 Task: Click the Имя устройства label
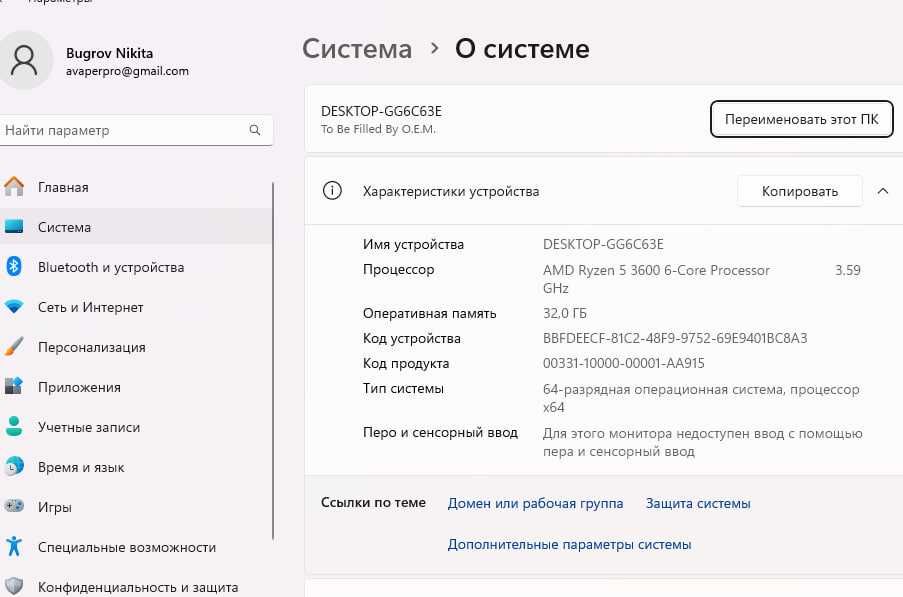coord(413,245)
